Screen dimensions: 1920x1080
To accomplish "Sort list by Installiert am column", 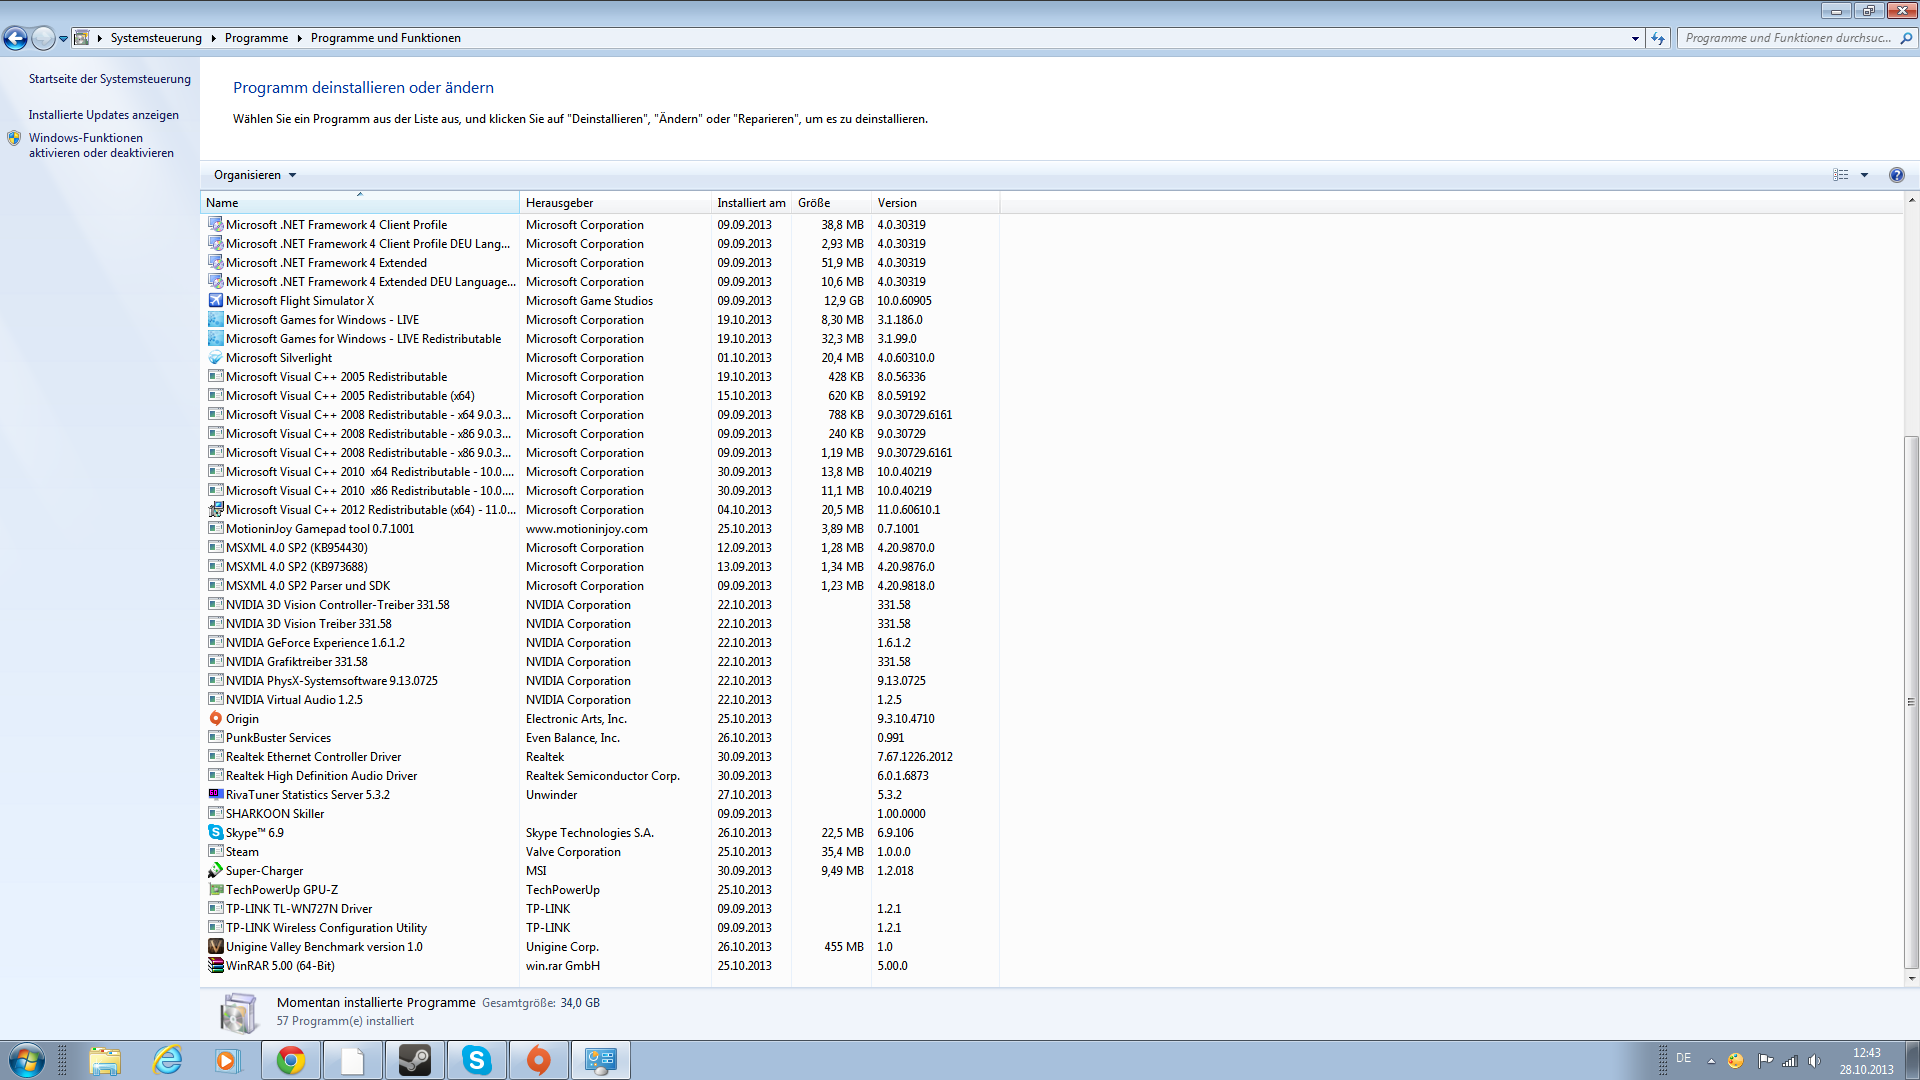I will (750, 203).
